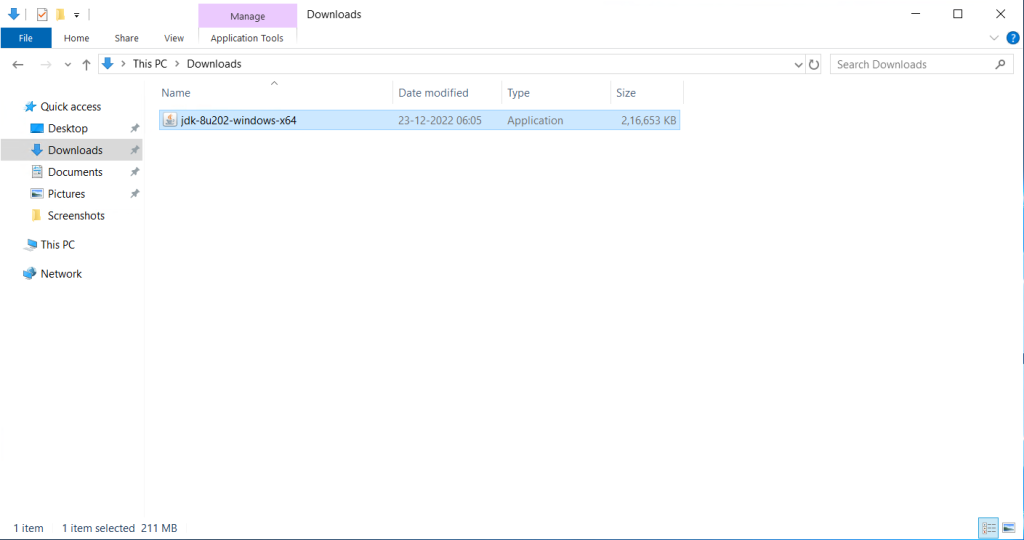Click This PC in address bar
The height and width of the screenshot is (540, 1024).
point(150,63)
